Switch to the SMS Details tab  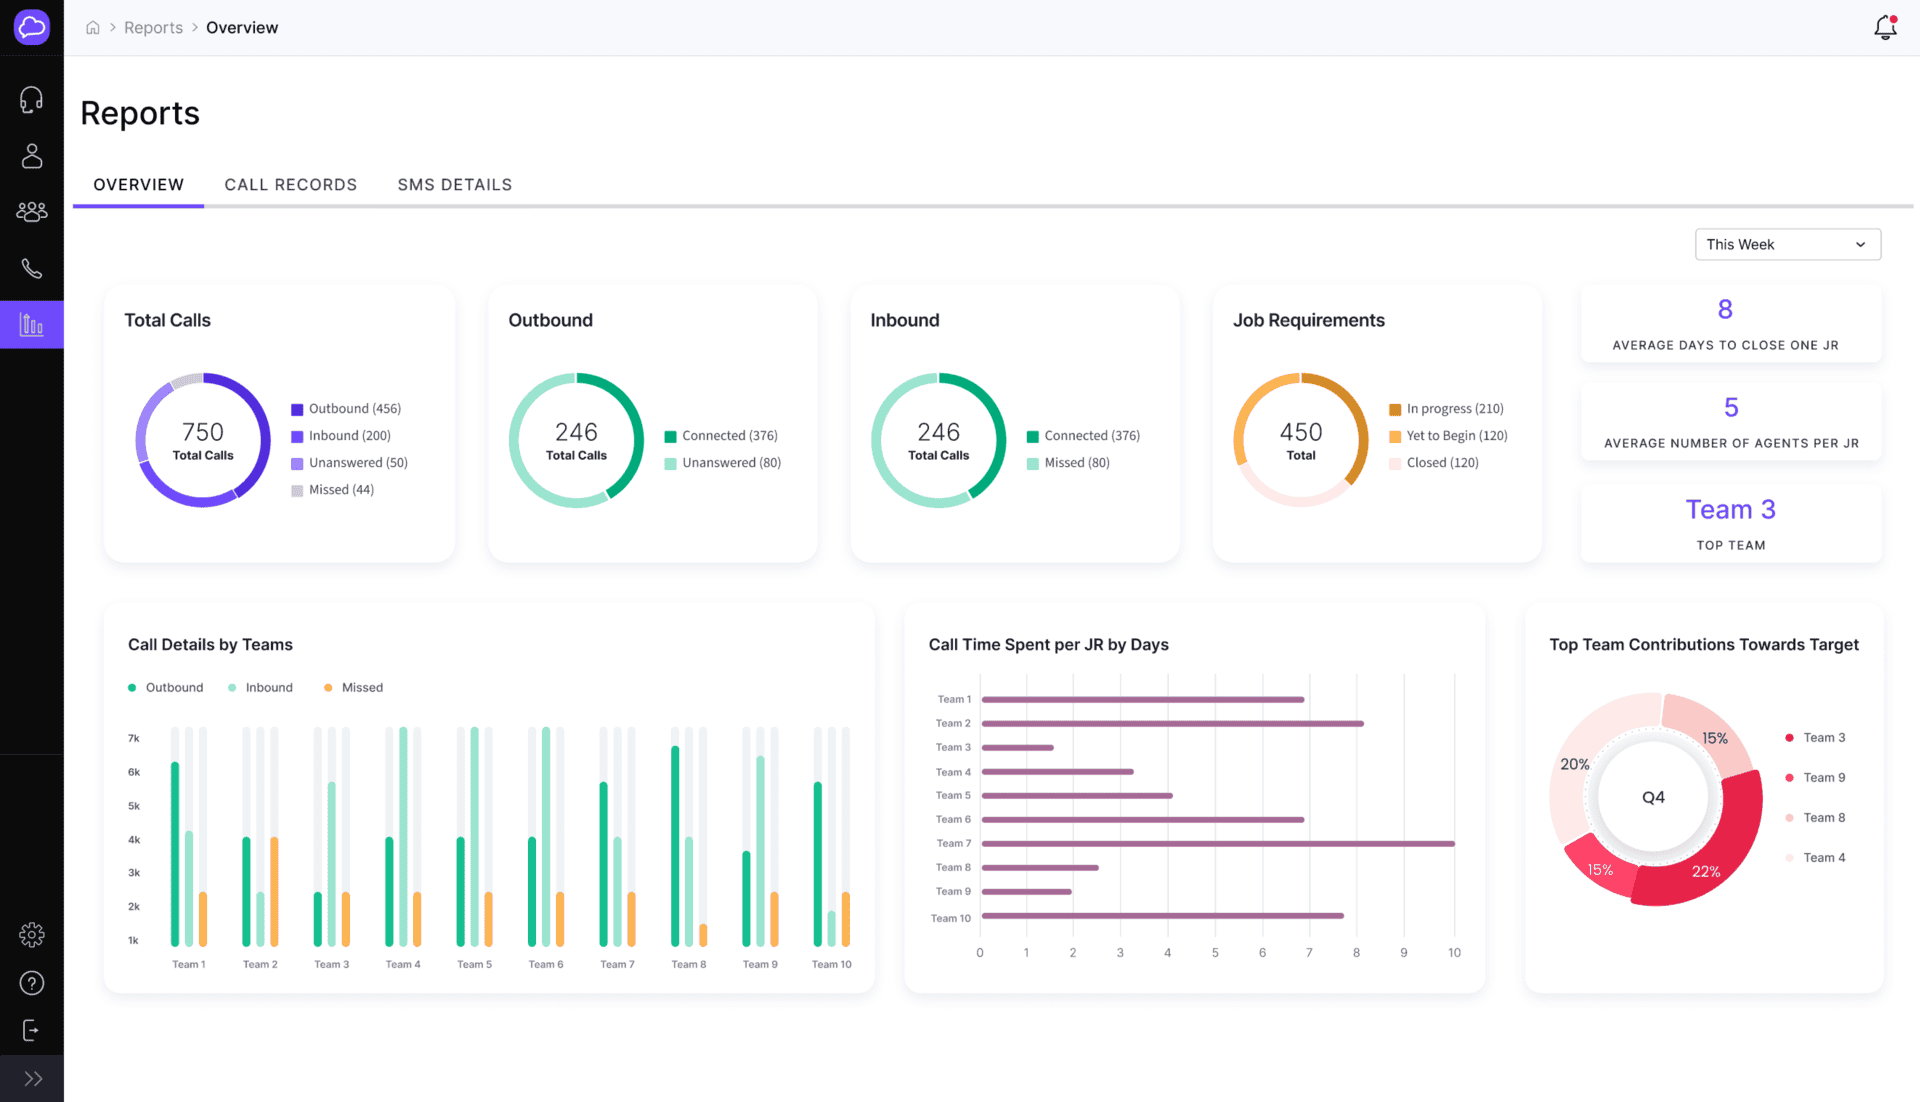[x=454, y=185]
